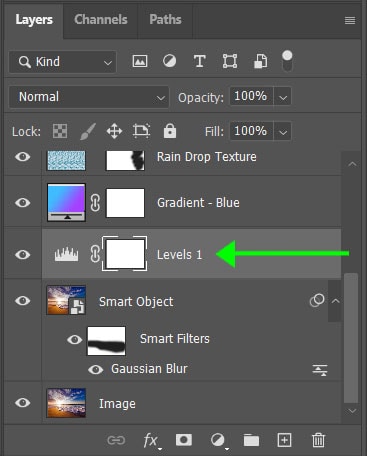
Task: Switch to the Channels tab
Action: (101, 20)
